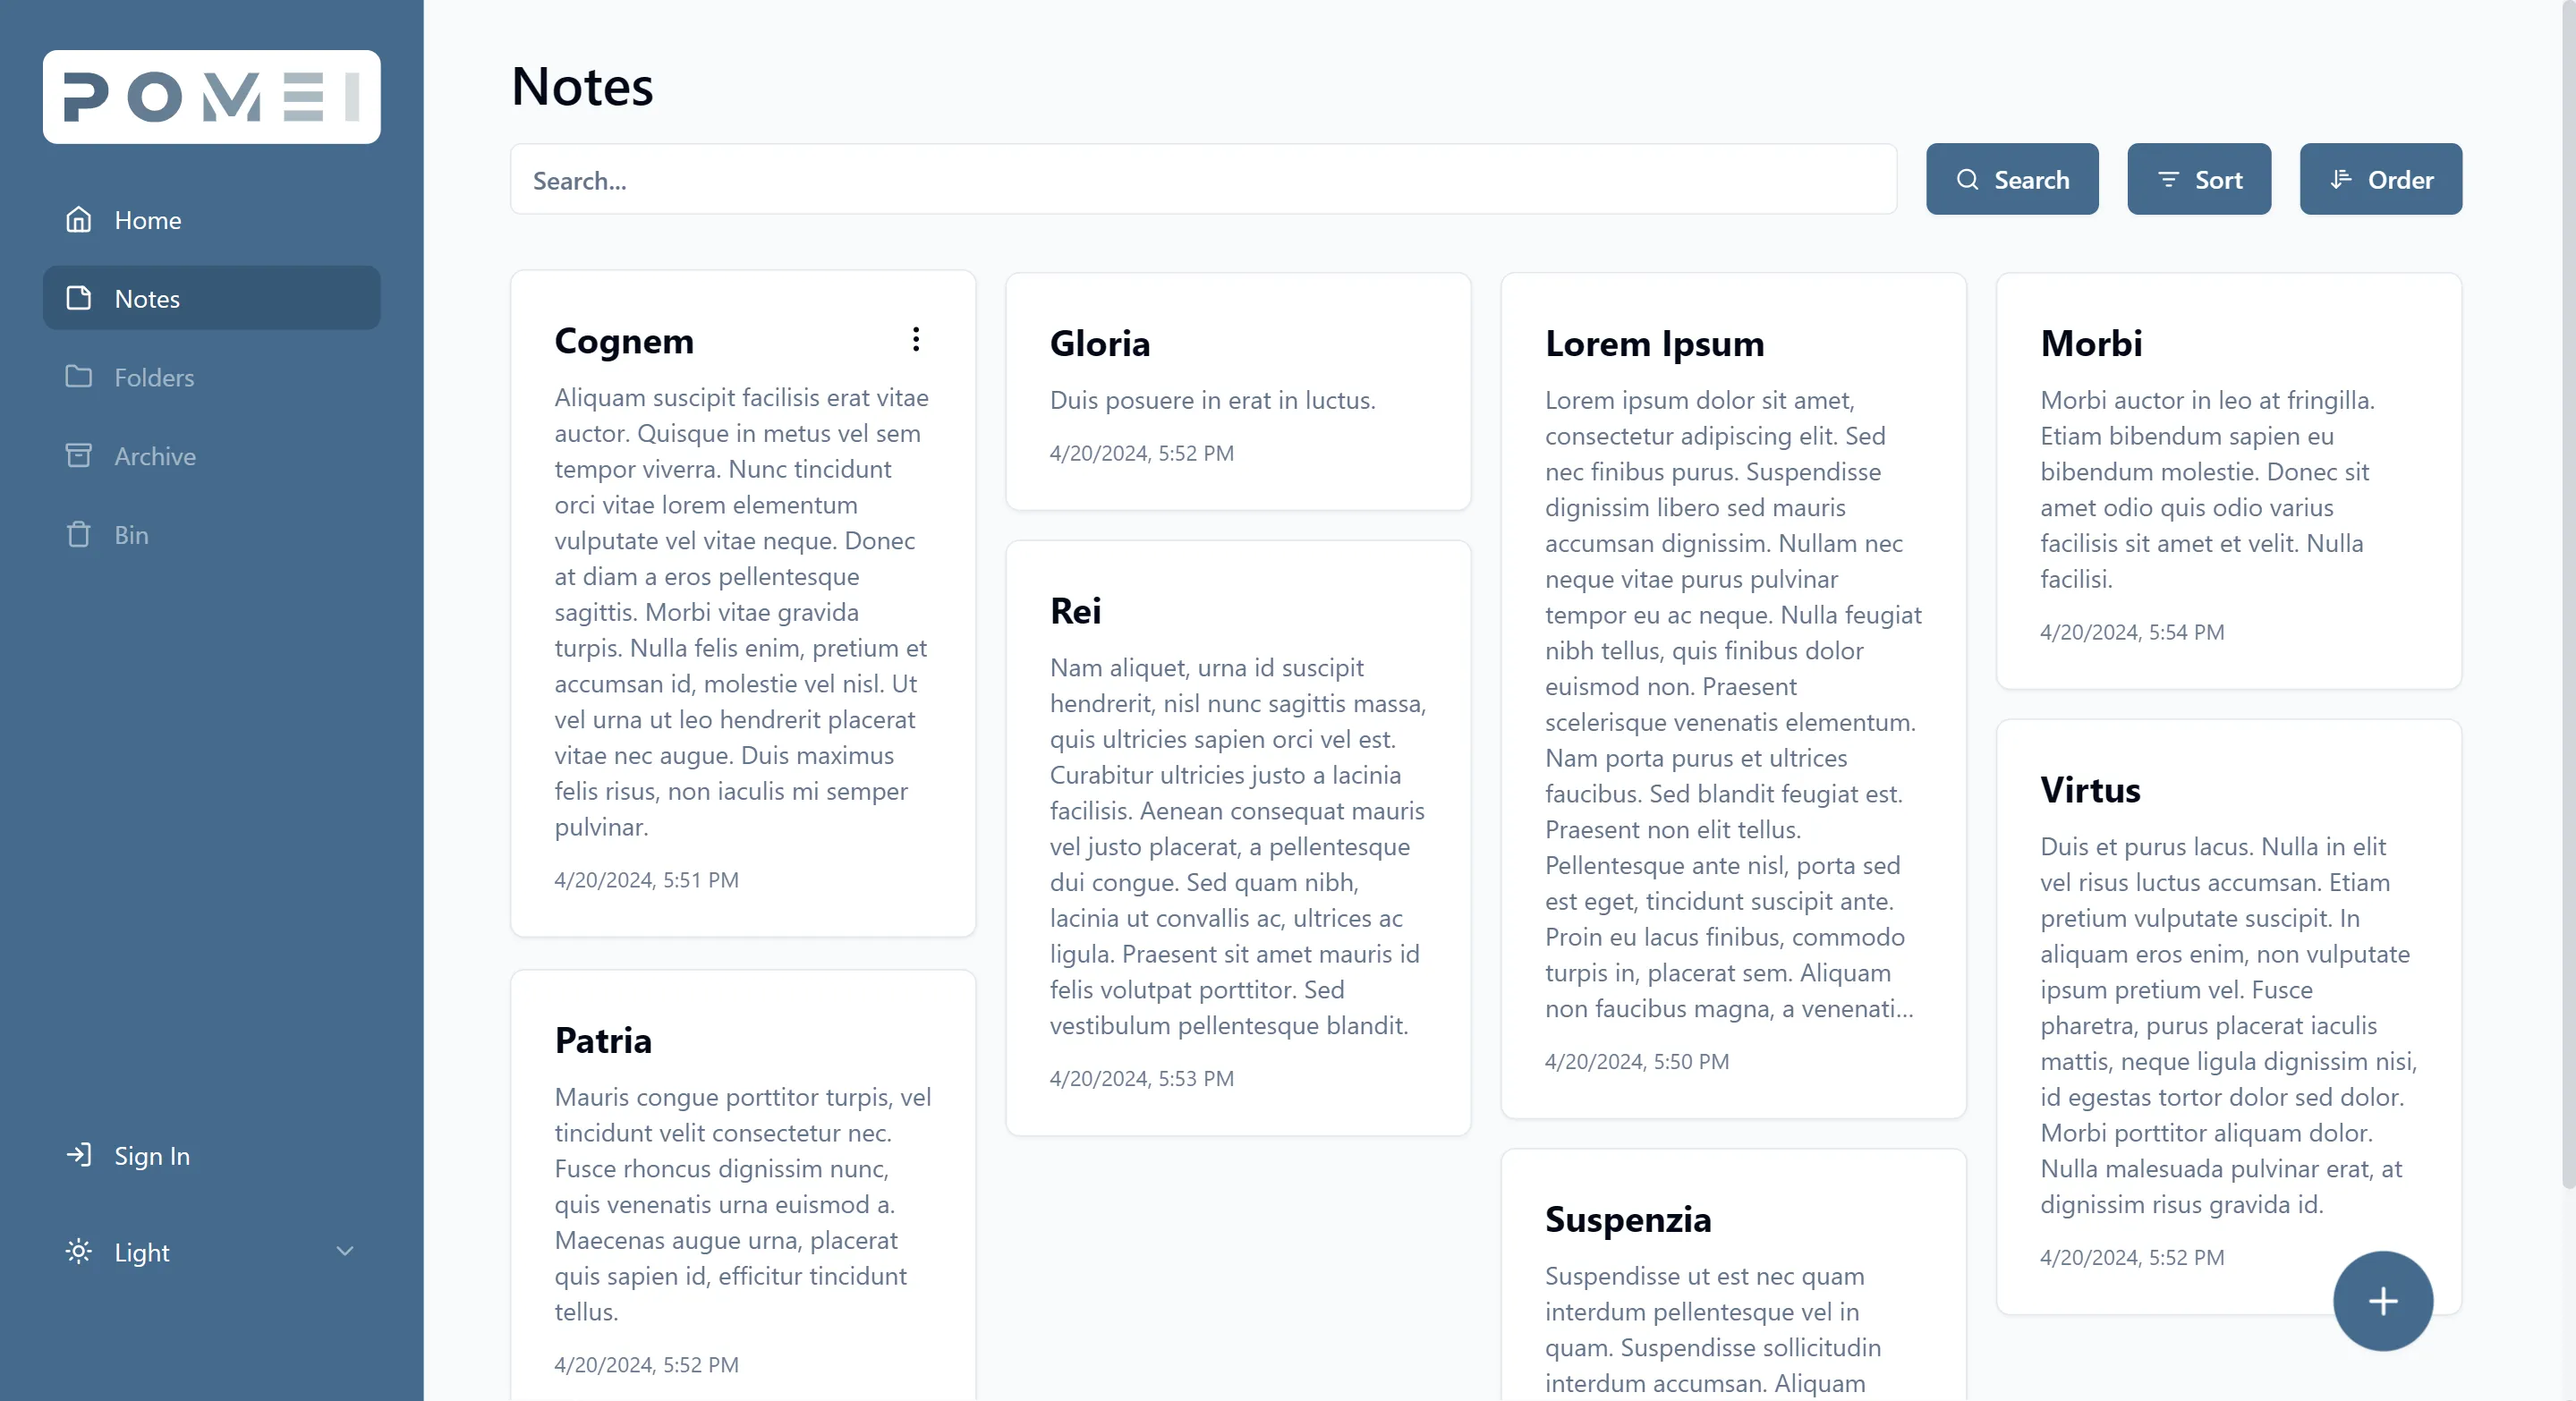Open the Sort options
This screenshot has height=1401, width=2576.
point(2198,180)
